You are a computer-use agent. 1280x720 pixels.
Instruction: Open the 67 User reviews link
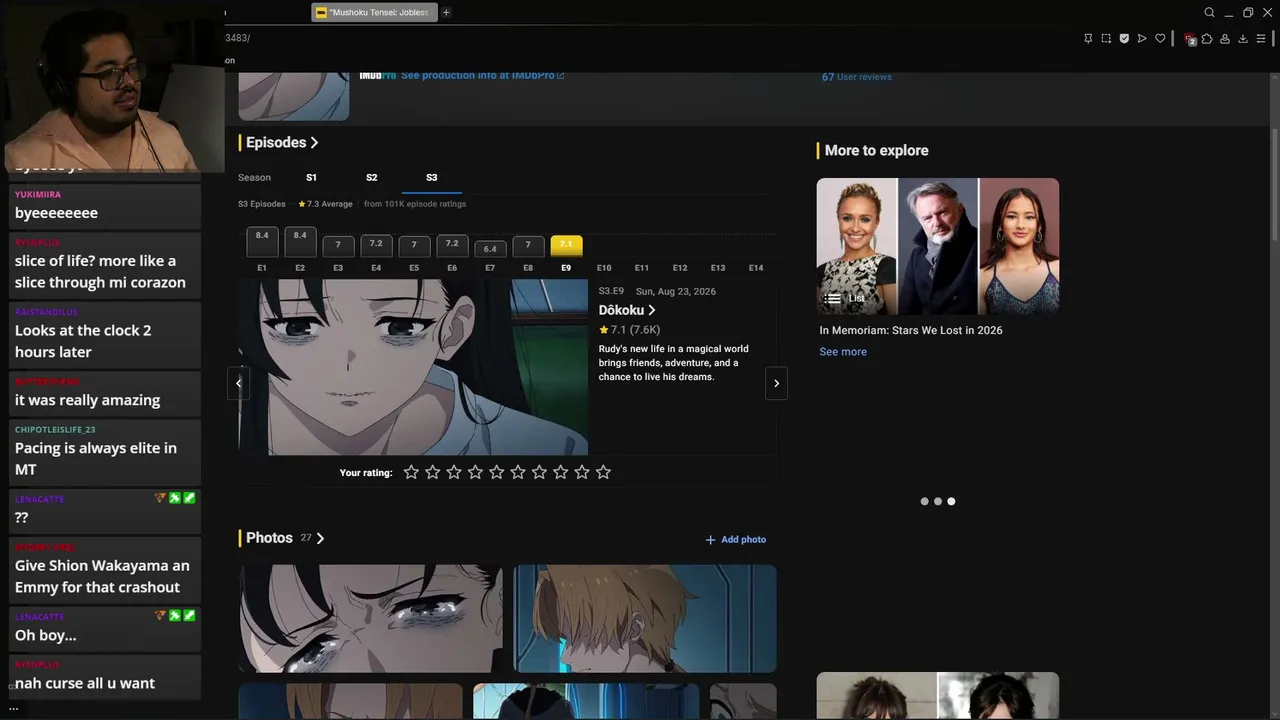(857, 77)
